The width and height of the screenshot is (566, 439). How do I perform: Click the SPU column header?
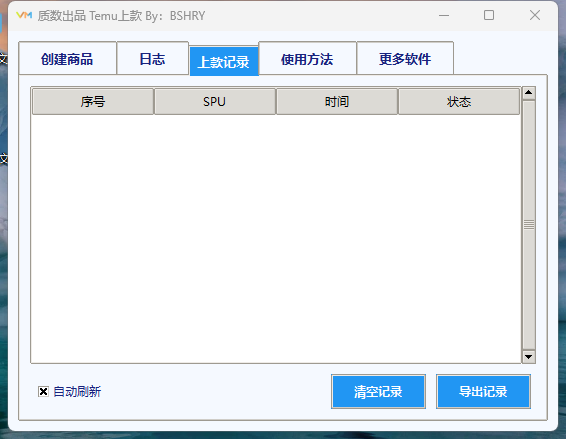pyautogui.click(x=215, y=102)
